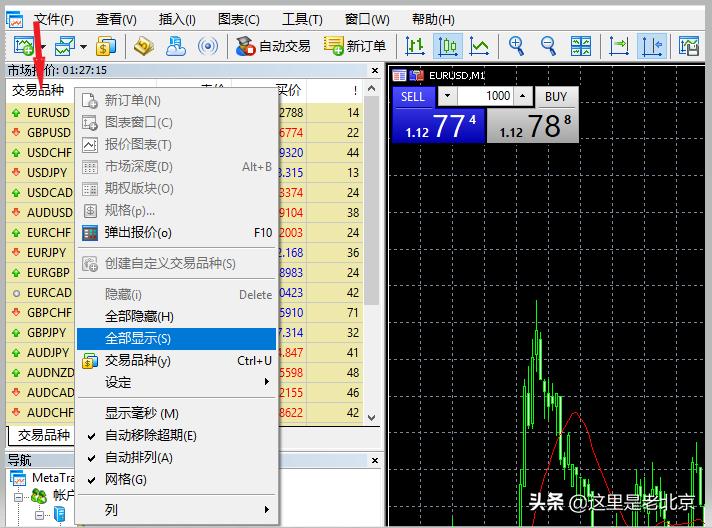712x528 pixels.
Task: Select the bar chart icon
Action: click(x=415, y=45)
